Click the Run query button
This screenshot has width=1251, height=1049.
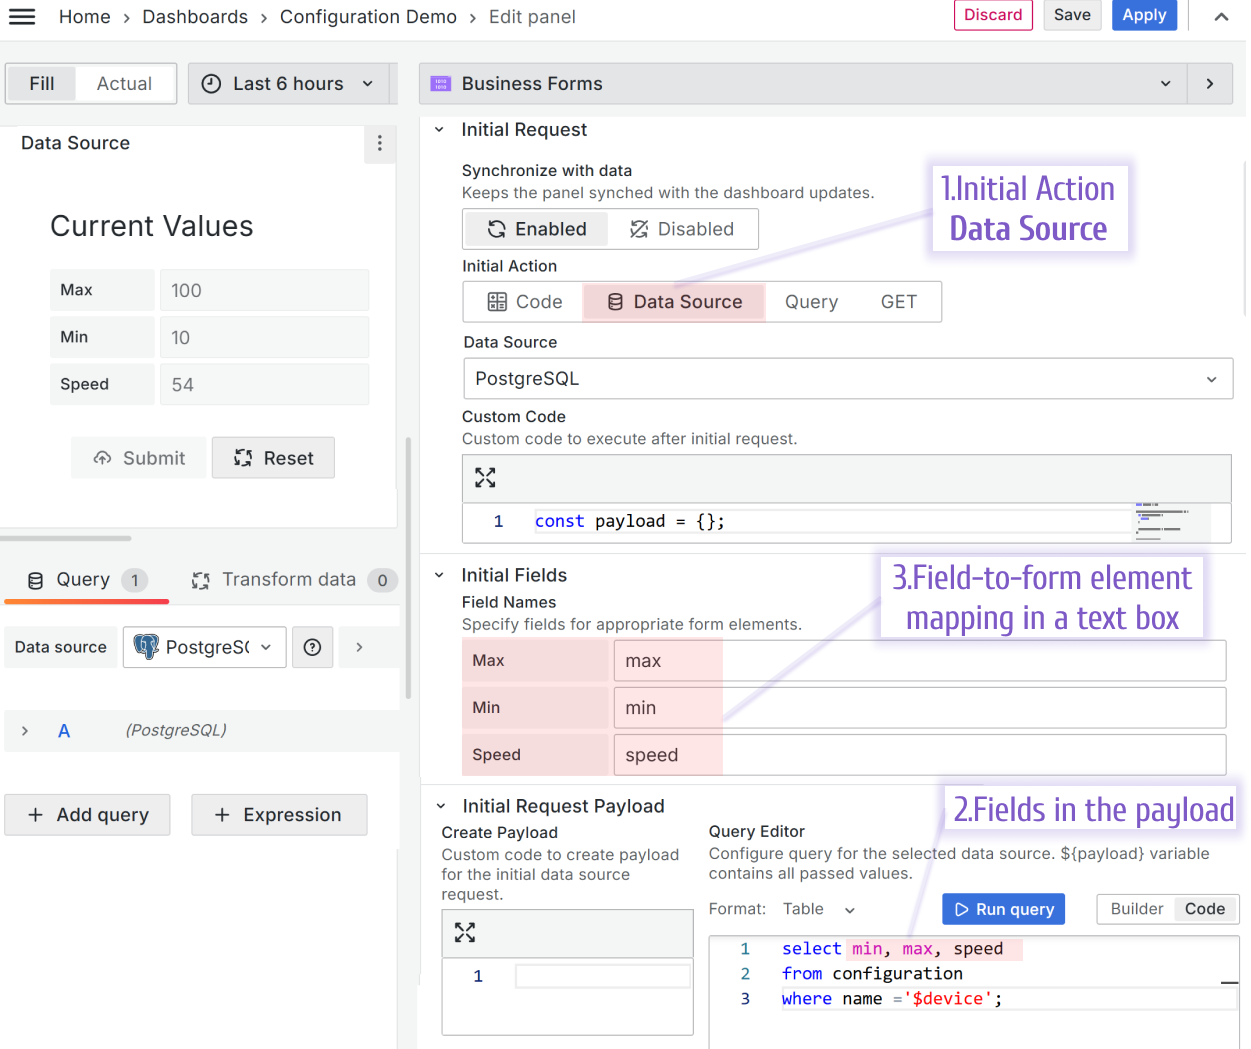pyautogui.click(x=1003, y=909)
